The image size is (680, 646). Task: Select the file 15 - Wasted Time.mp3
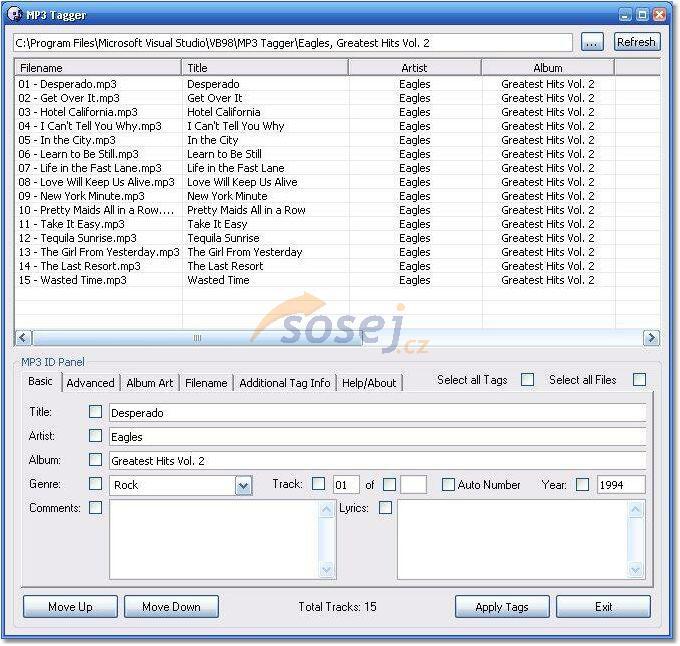point(72,280)
